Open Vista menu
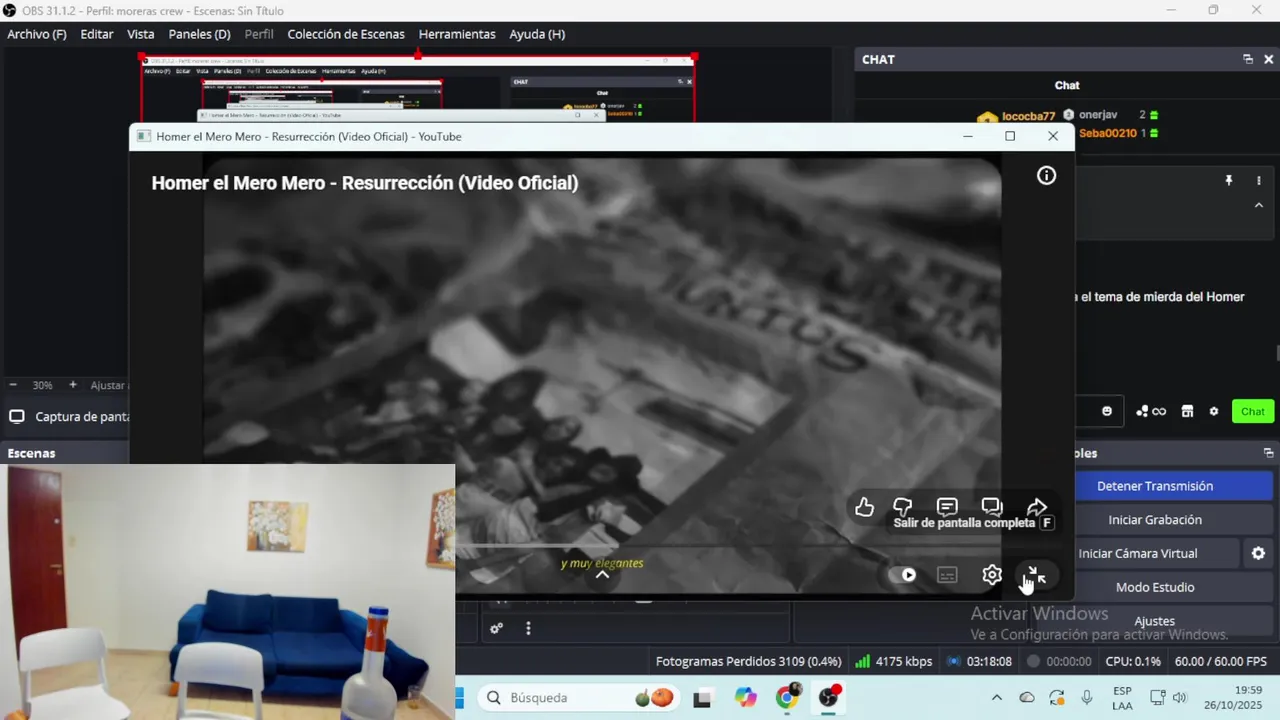 [x=141, y=34]
